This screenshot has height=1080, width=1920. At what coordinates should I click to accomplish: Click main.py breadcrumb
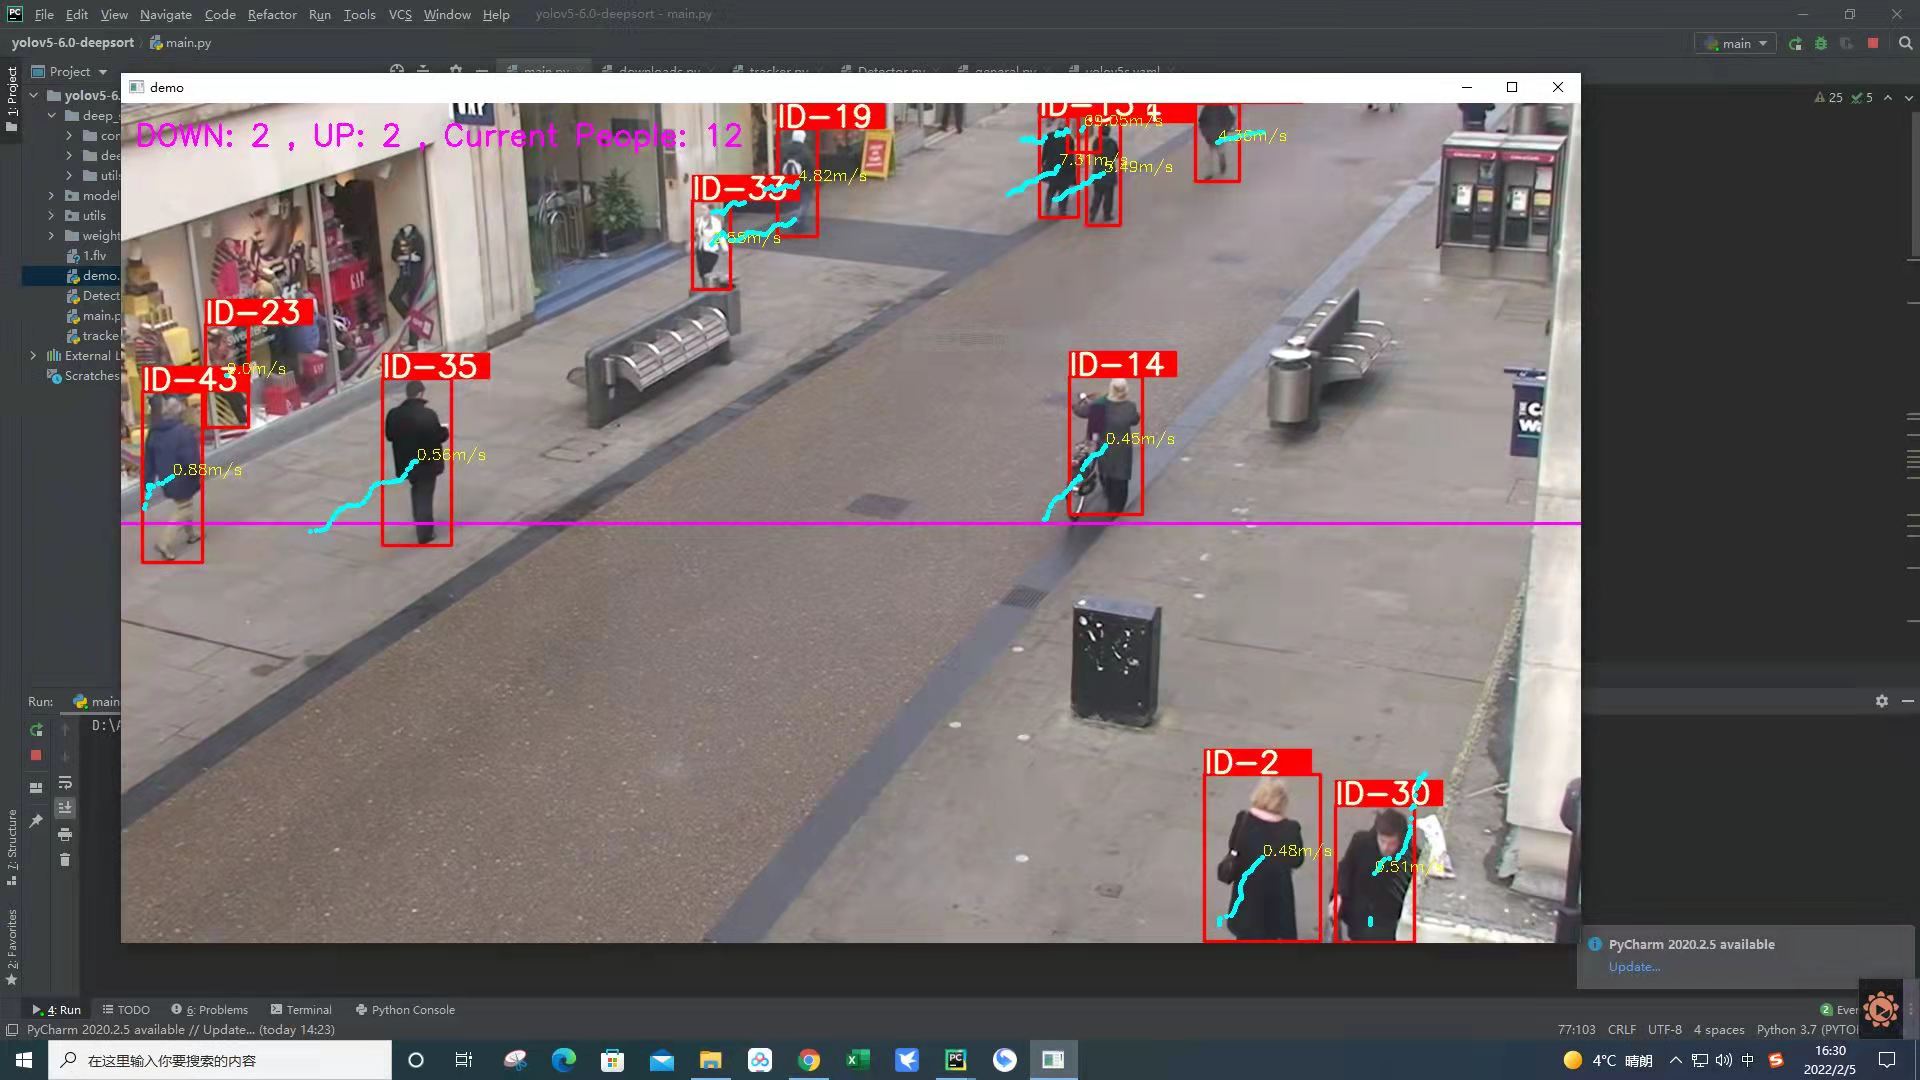click(180, 43)
